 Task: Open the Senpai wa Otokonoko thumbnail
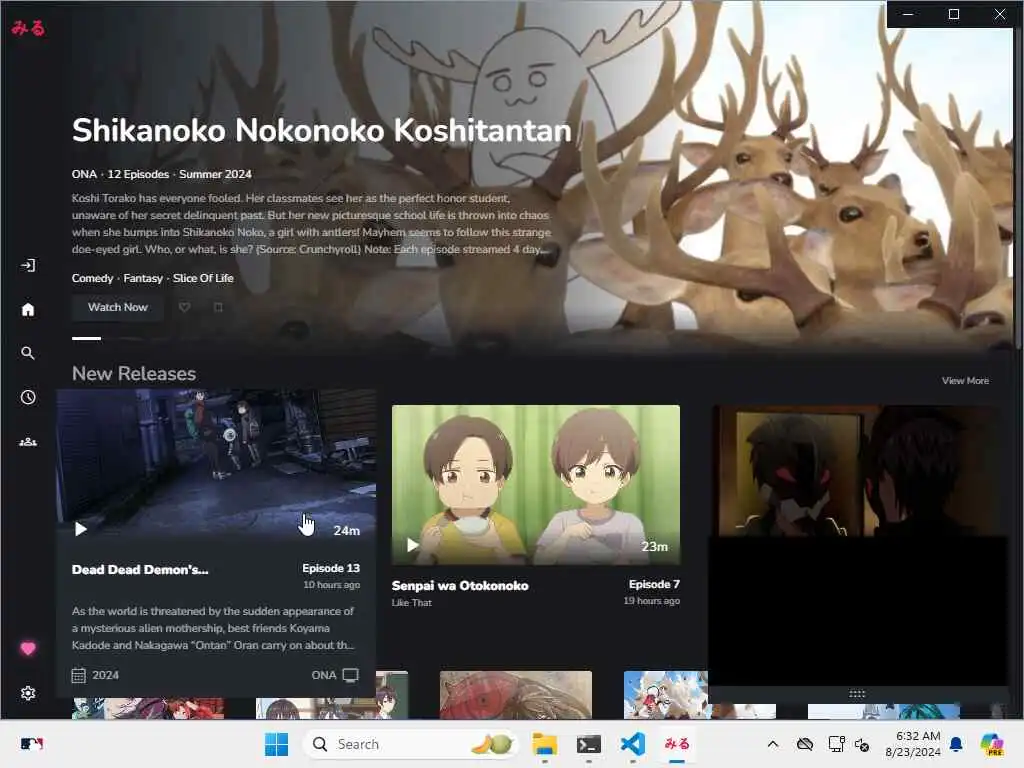pyautogui.click(x=536, y=485)
